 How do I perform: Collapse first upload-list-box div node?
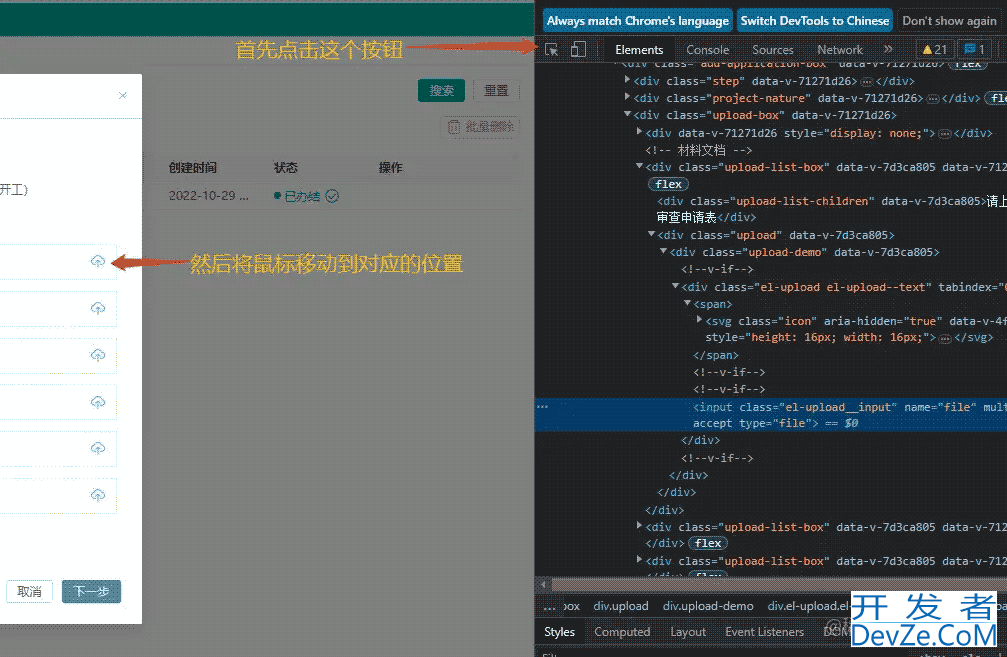coord(639,166)
